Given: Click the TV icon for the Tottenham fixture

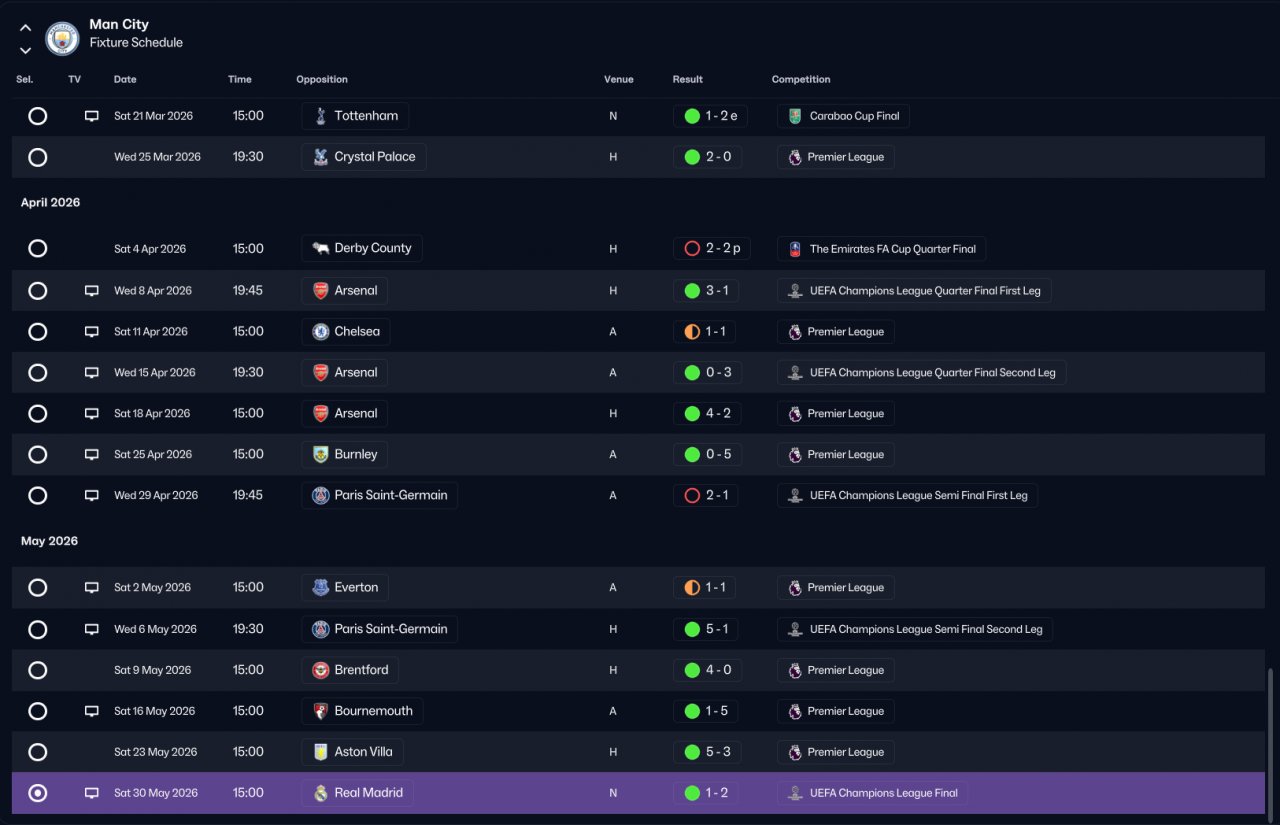Looking at the screenshot, I should pos(92,116).
